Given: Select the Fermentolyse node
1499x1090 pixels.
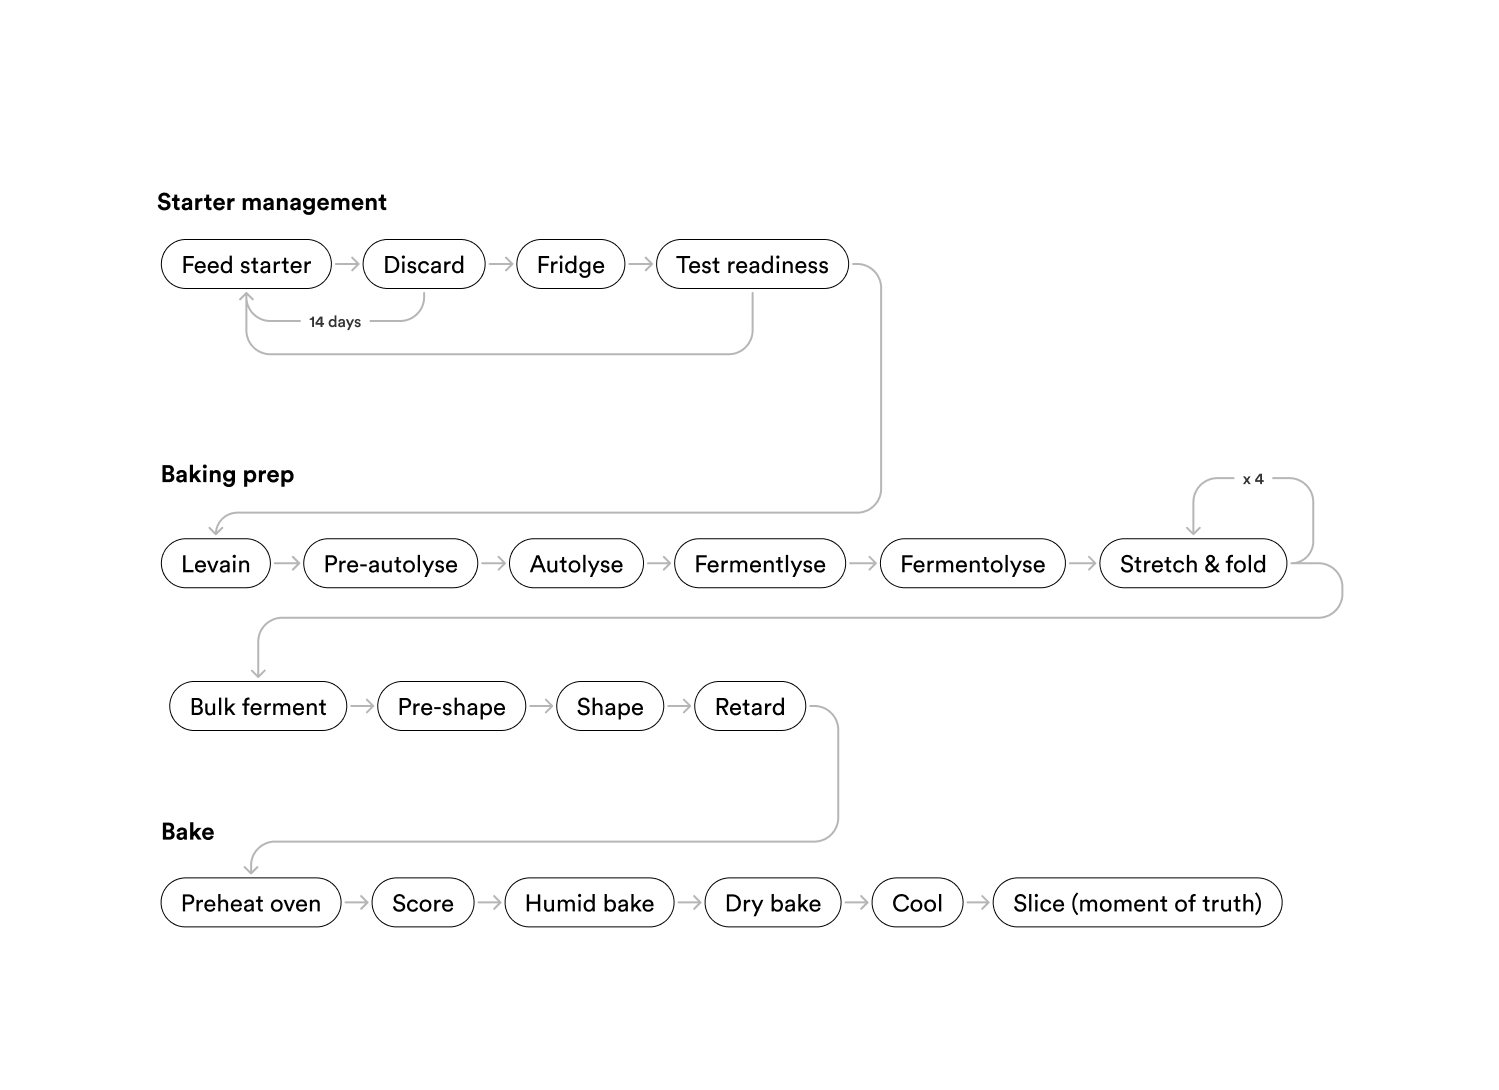Looking at the screenshot, I should 972,564.
